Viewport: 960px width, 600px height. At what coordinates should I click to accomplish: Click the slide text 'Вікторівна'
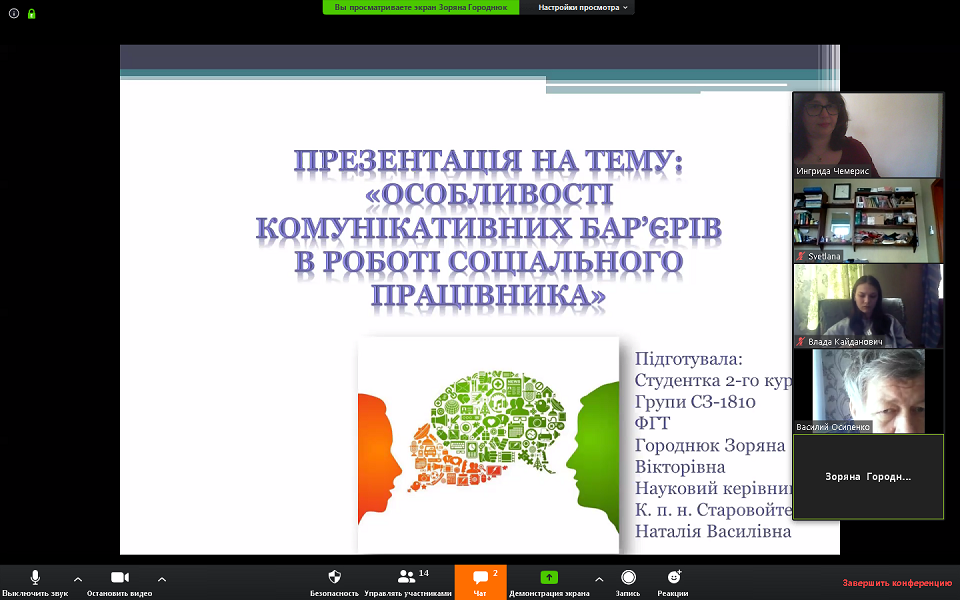680,467
